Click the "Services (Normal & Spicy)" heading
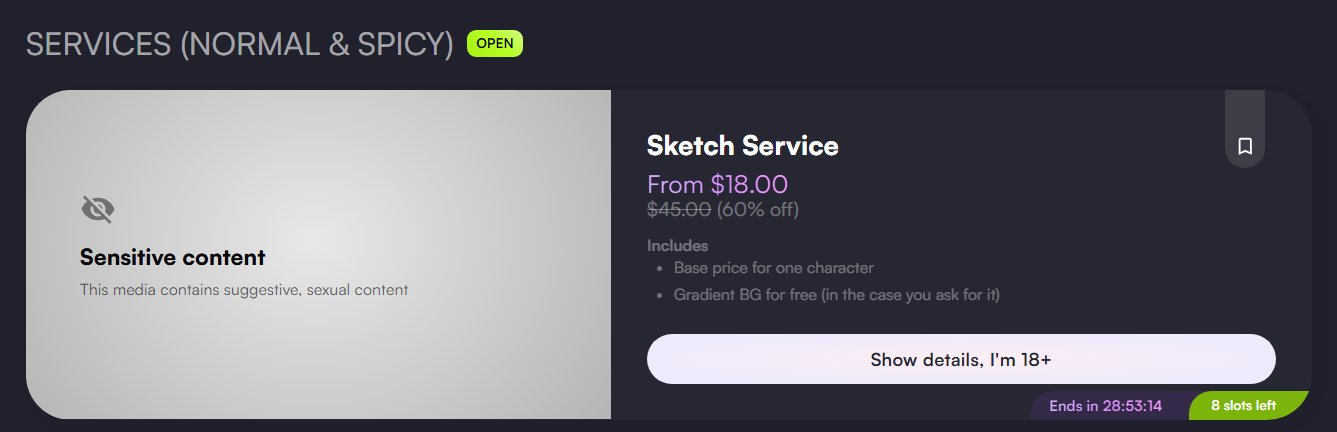This screenshot has height=432, width=1337. (x=240, y=44)
